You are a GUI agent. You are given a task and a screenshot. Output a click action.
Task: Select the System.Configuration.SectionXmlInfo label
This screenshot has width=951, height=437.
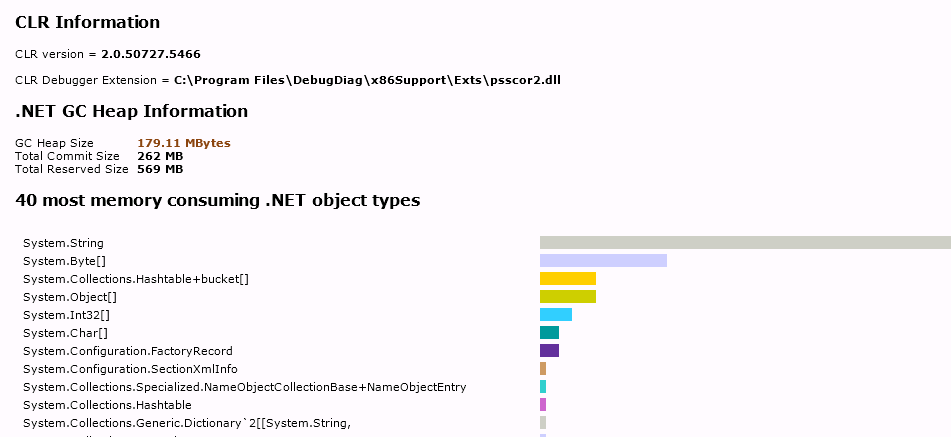pyautogui.click(x=130, y=369)
